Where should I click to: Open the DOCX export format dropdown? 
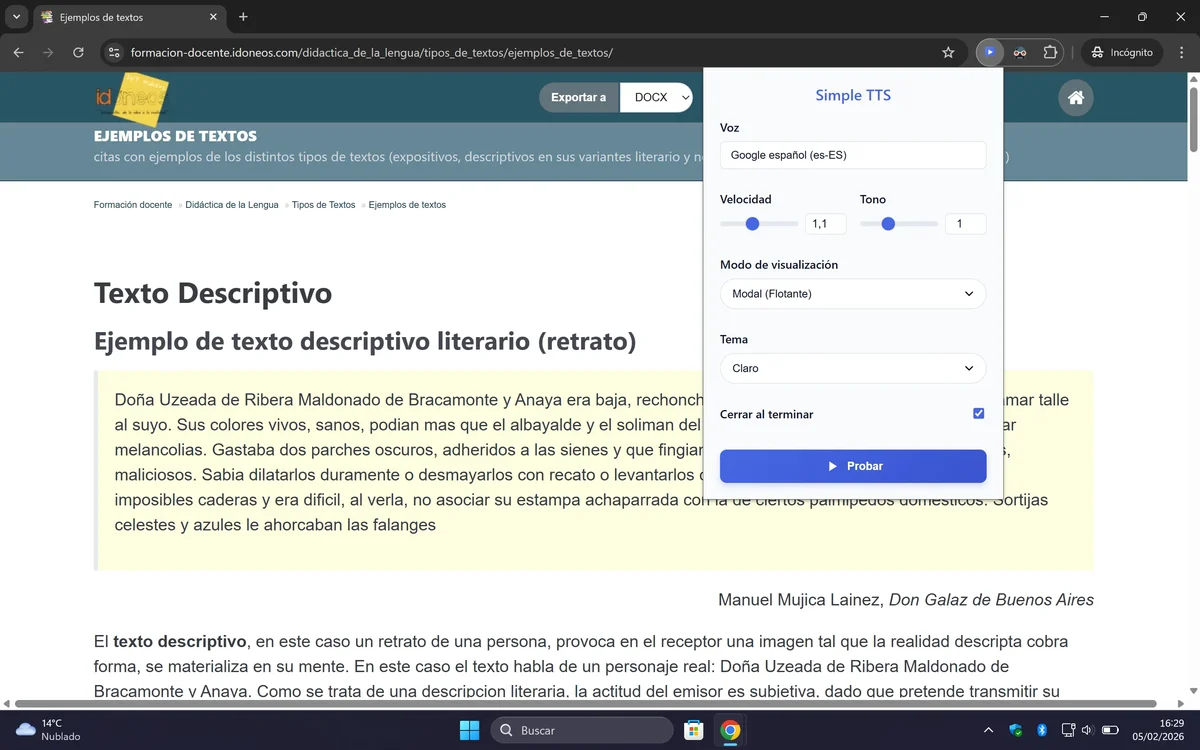click(656, 97)
